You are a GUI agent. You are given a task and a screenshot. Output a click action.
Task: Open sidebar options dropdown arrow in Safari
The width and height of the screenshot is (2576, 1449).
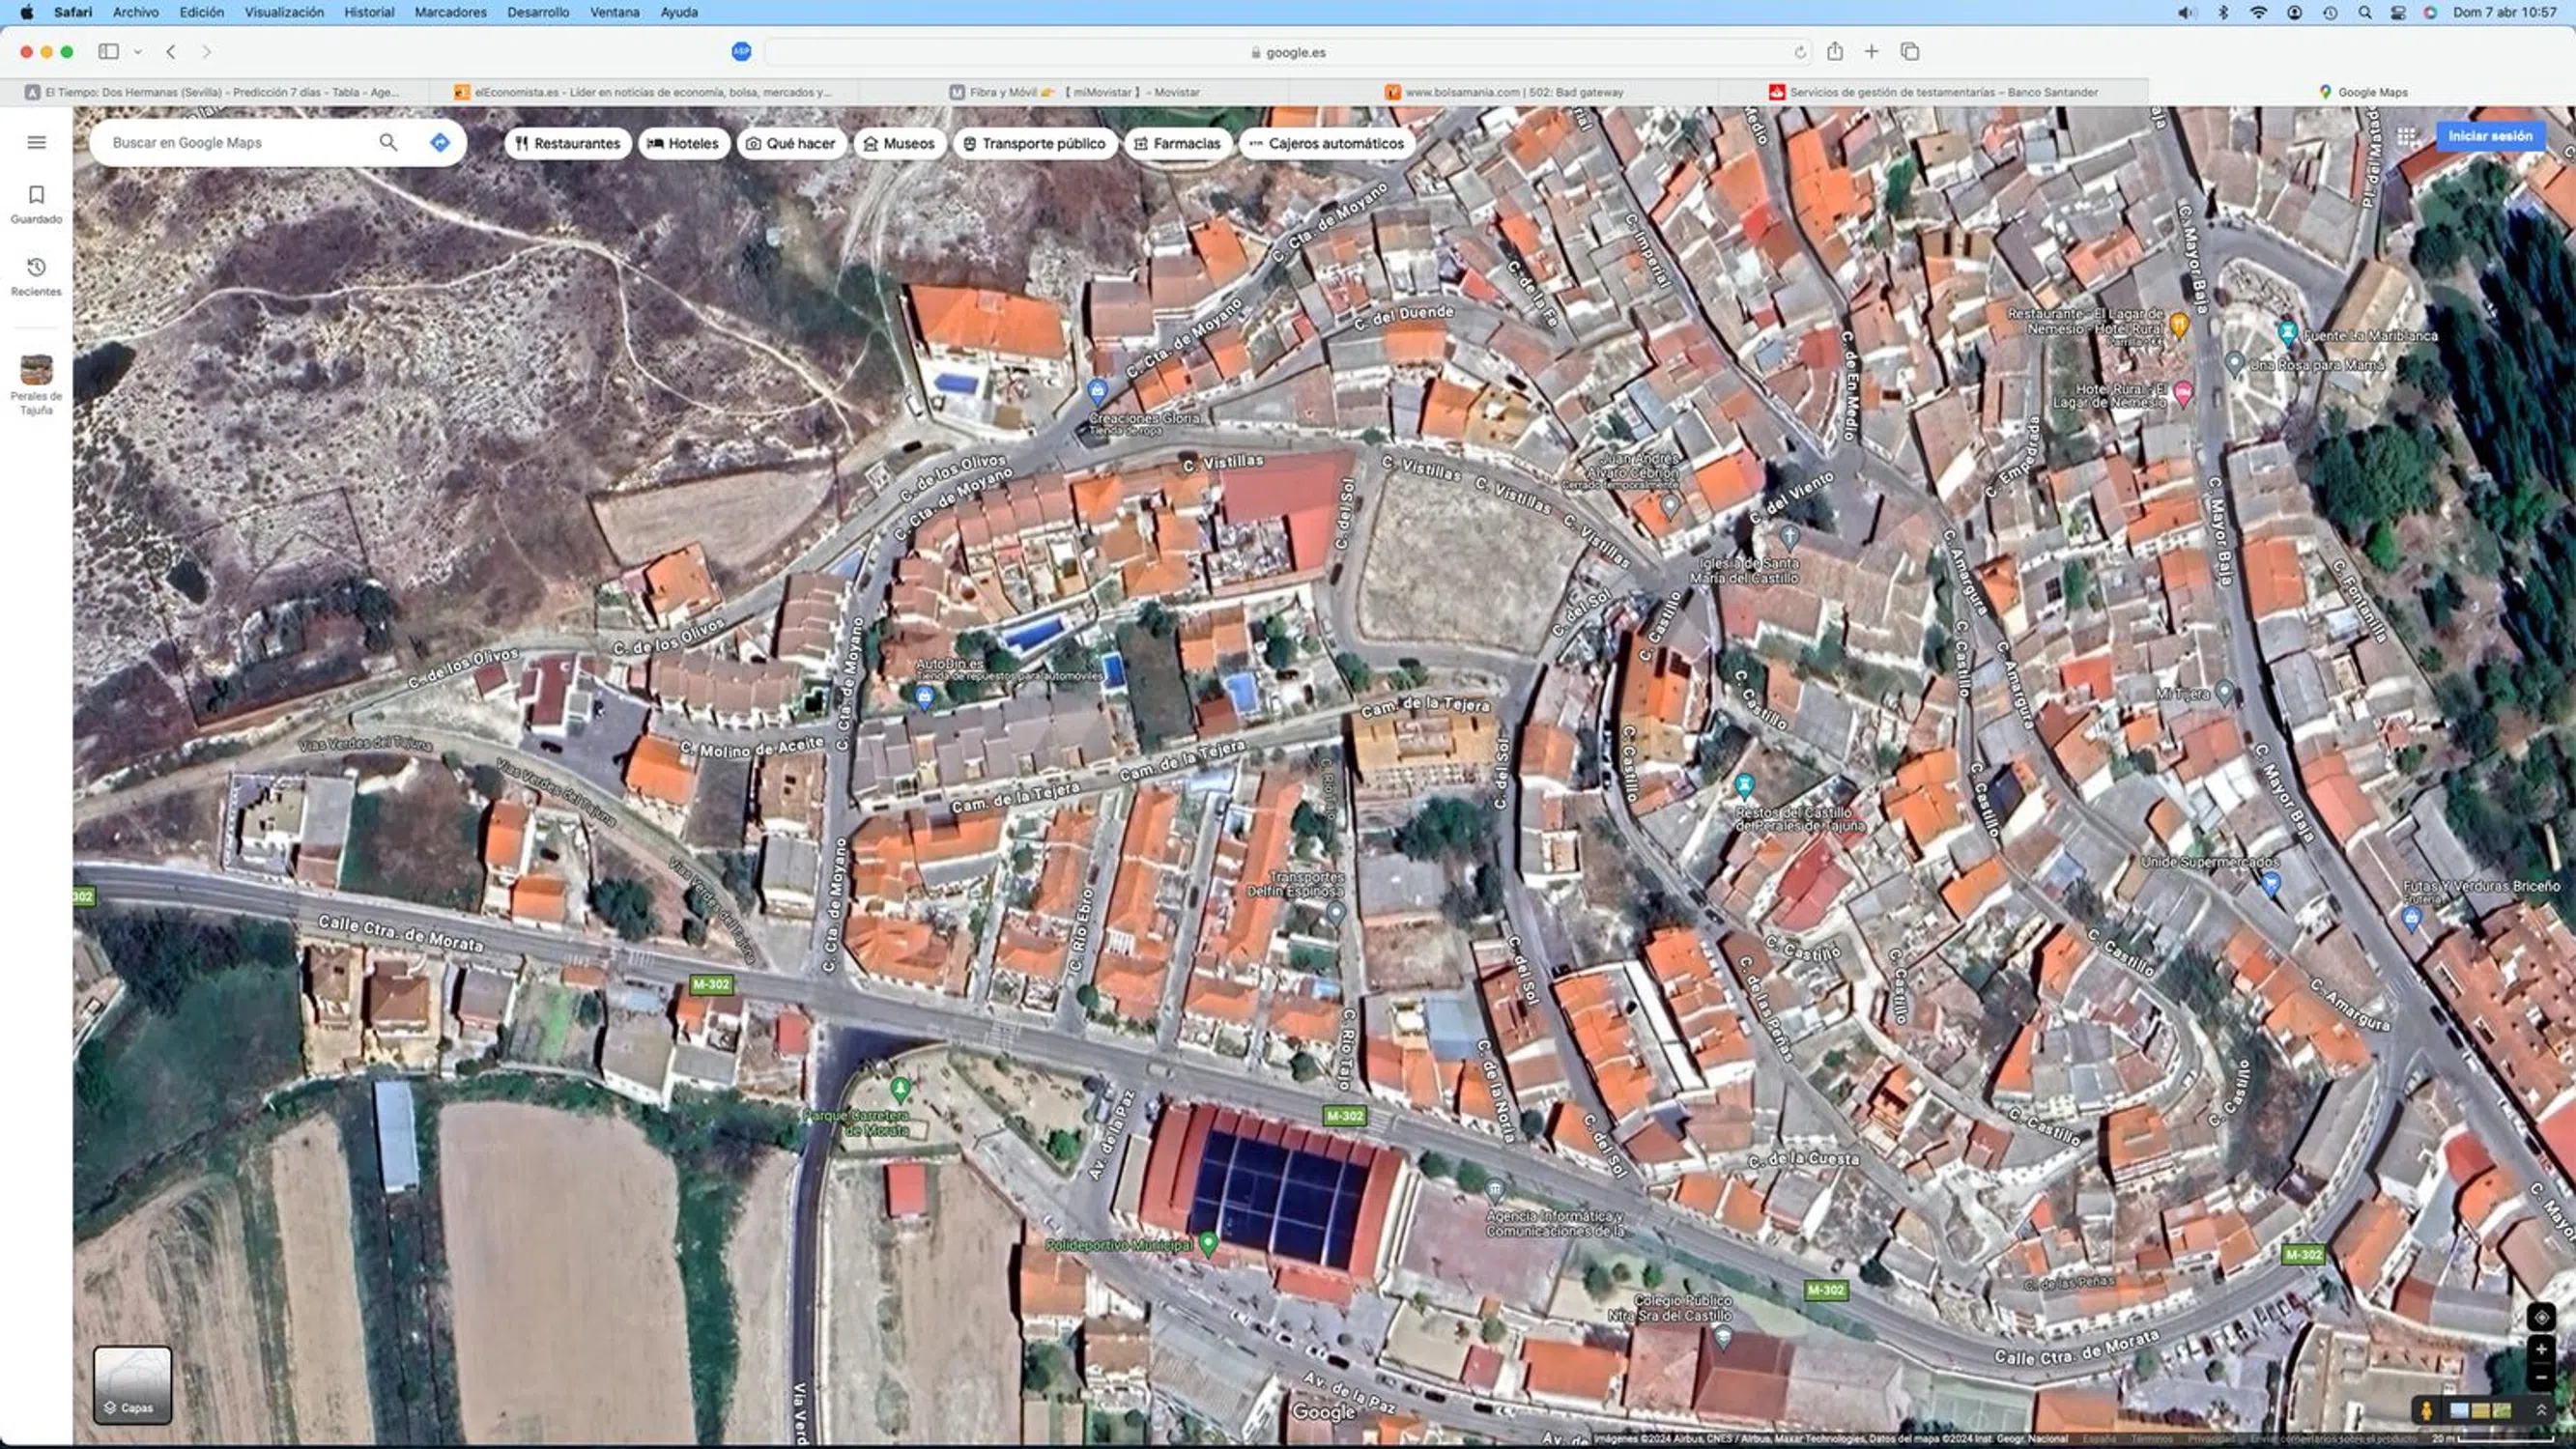(x=138, y=52)
